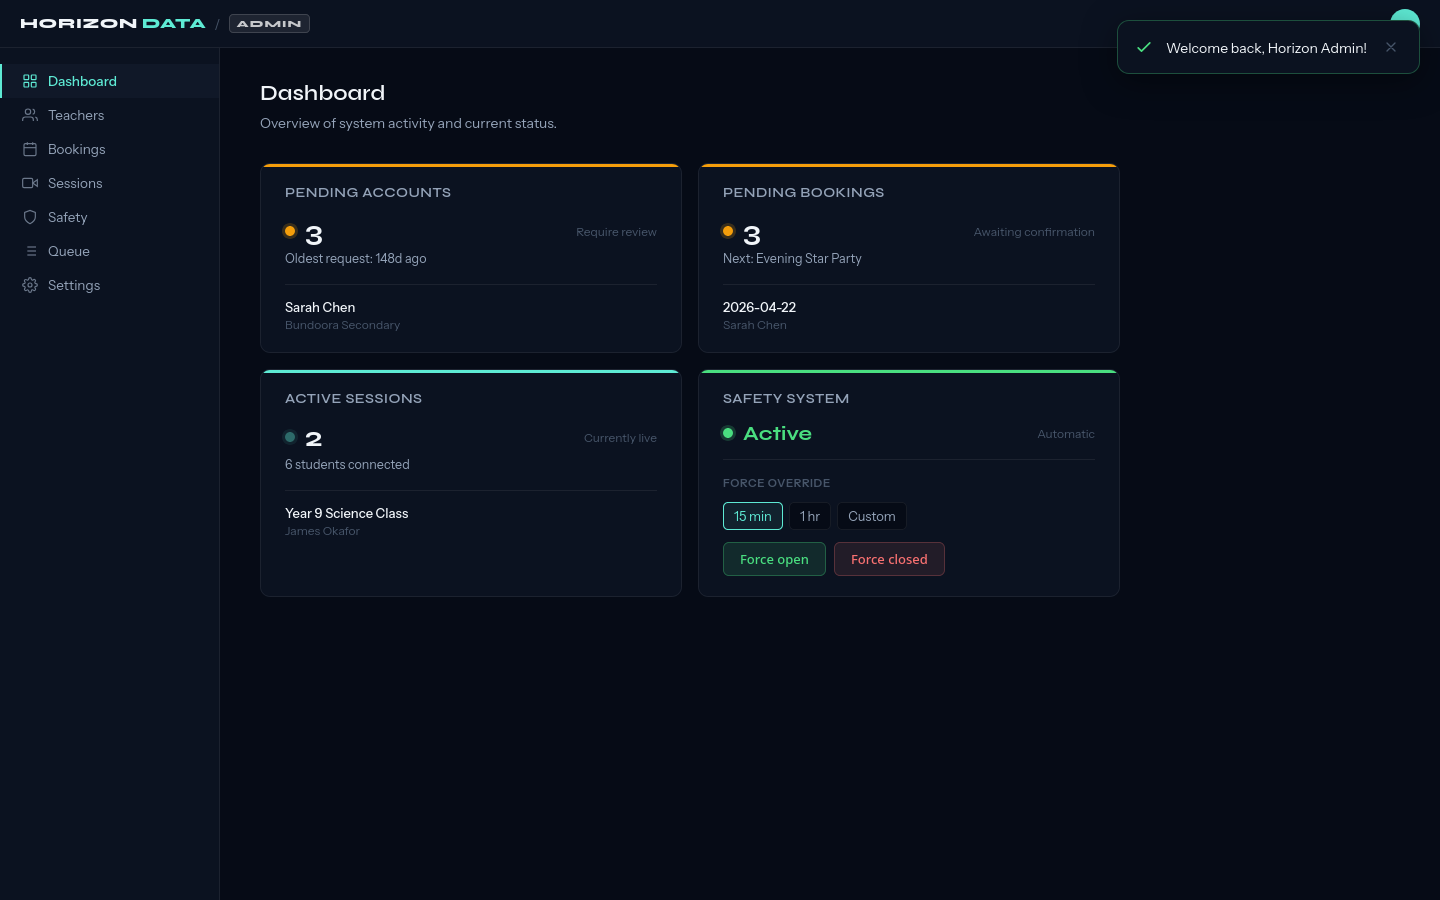Image resolution: width=1440 pixels, height=900 pixels.
Task: Open the Active Sessions card heading
Action: point(353,398)
